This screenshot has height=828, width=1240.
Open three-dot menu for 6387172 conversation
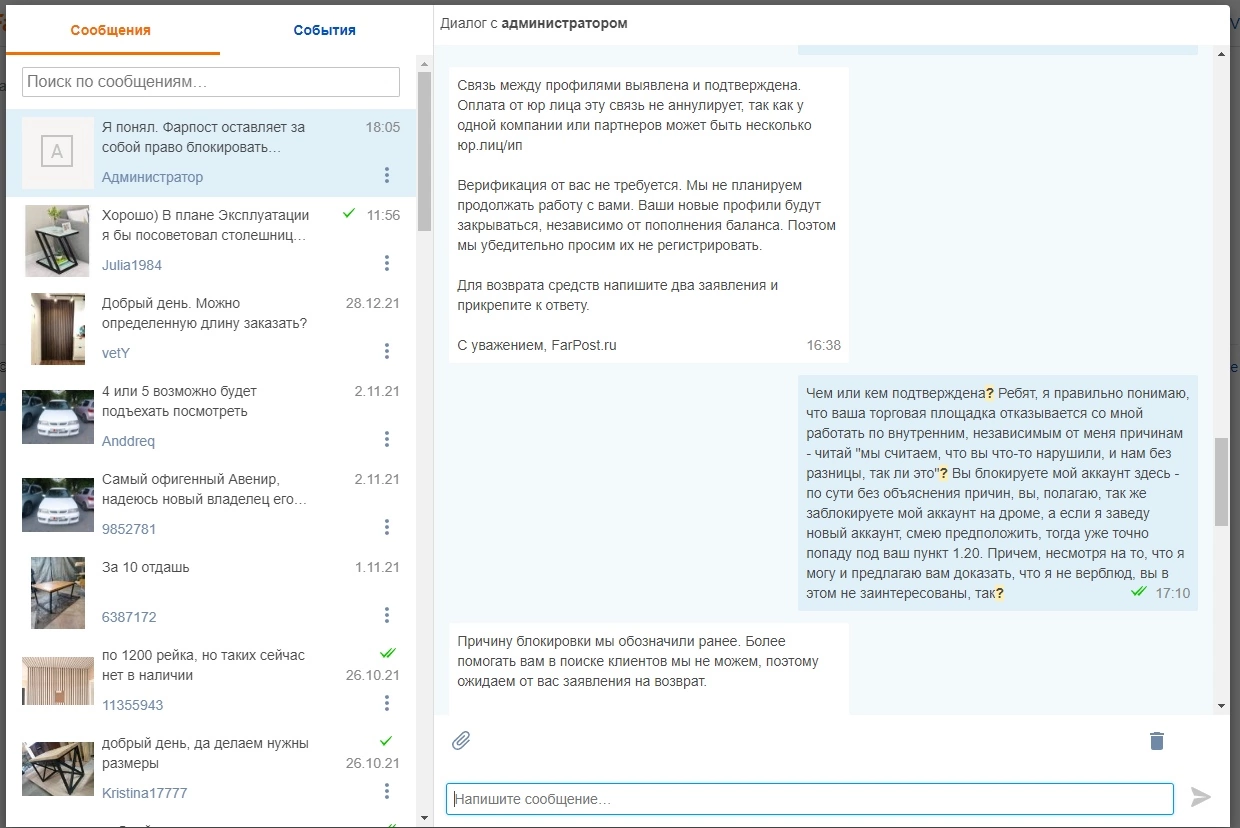point(387,616)
